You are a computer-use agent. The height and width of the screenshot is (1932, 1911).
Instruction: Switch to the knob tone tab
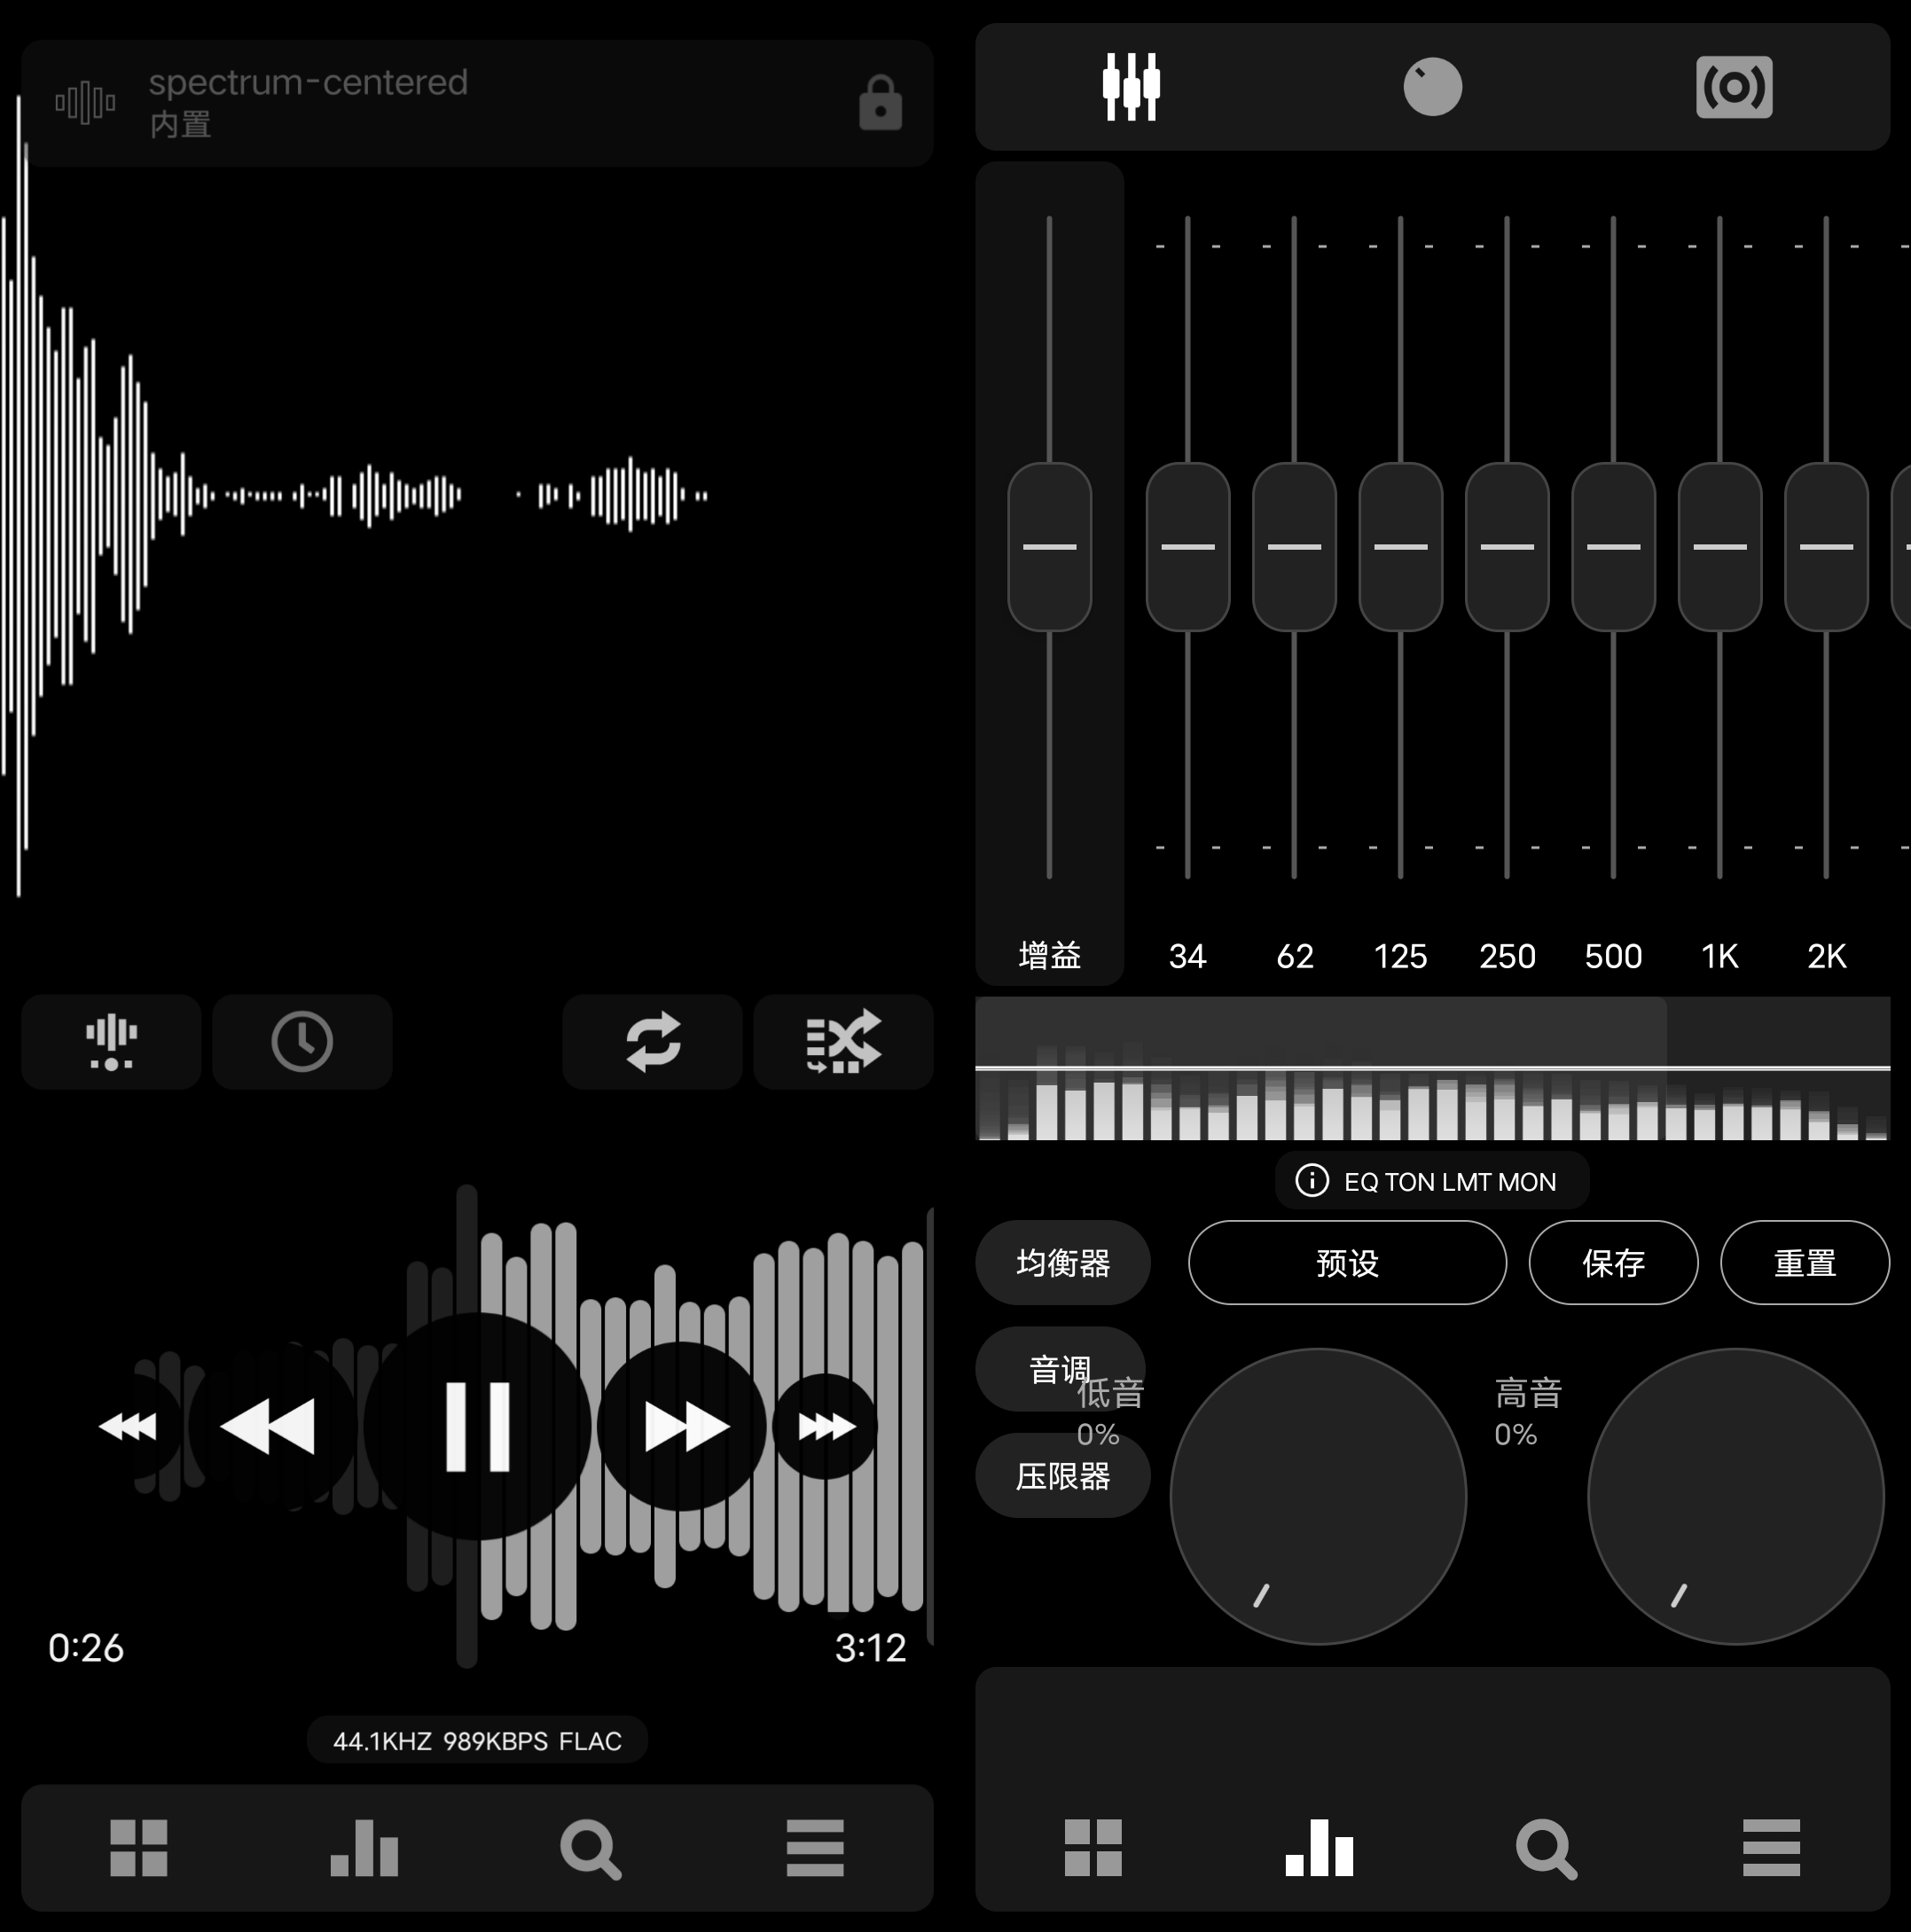pos(1433,87)
